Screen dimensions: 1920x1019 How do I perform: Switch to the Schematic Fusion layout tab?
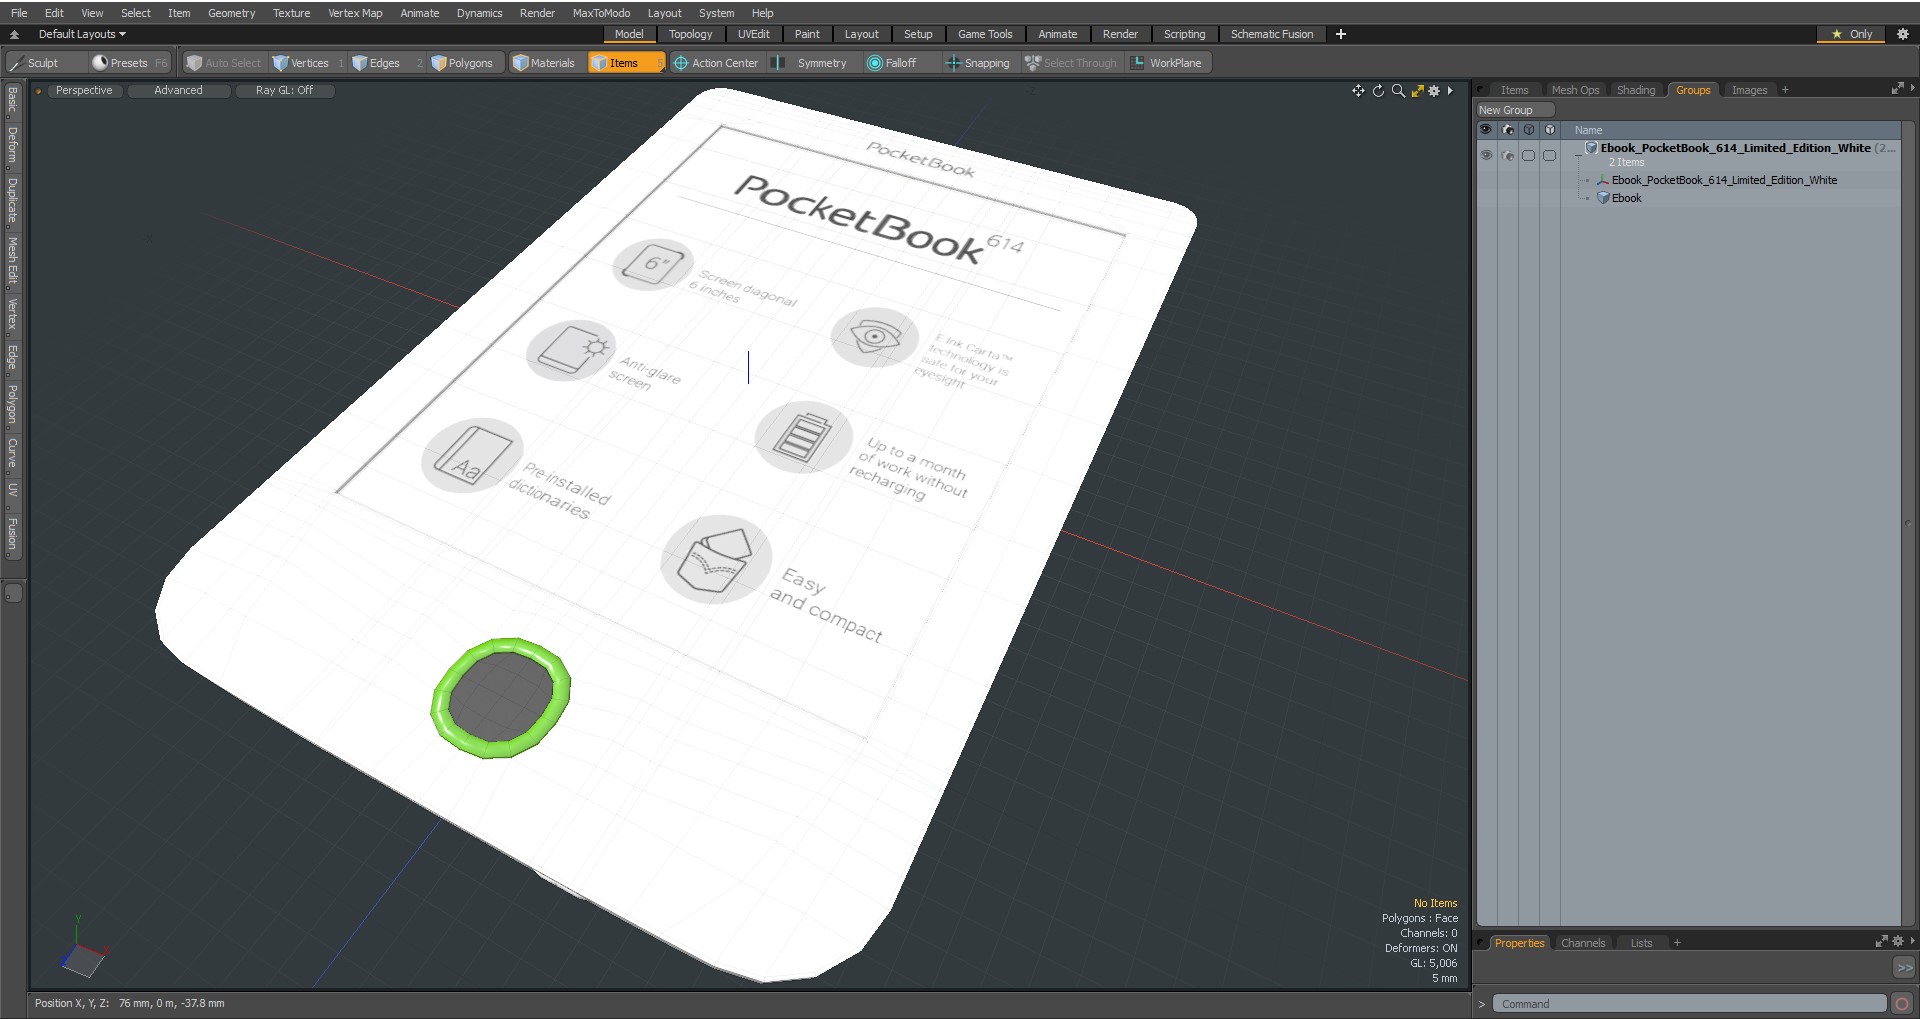[x=1272, y=34]
